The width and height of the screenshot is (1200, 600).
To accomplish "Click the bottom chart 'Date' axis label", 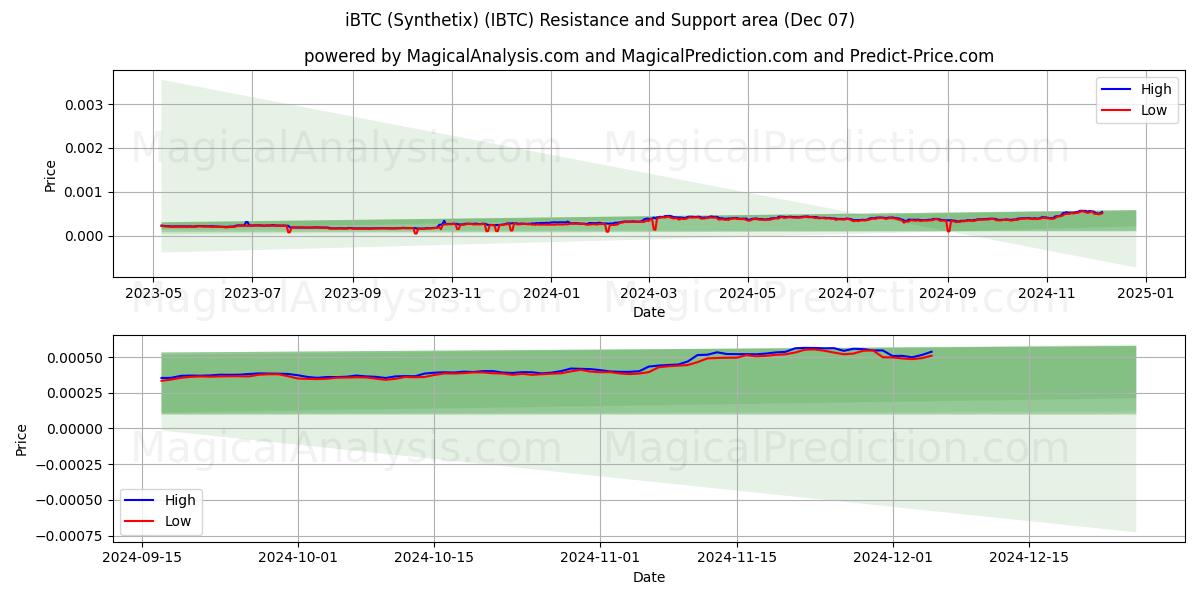I will (x=649, y=577).
